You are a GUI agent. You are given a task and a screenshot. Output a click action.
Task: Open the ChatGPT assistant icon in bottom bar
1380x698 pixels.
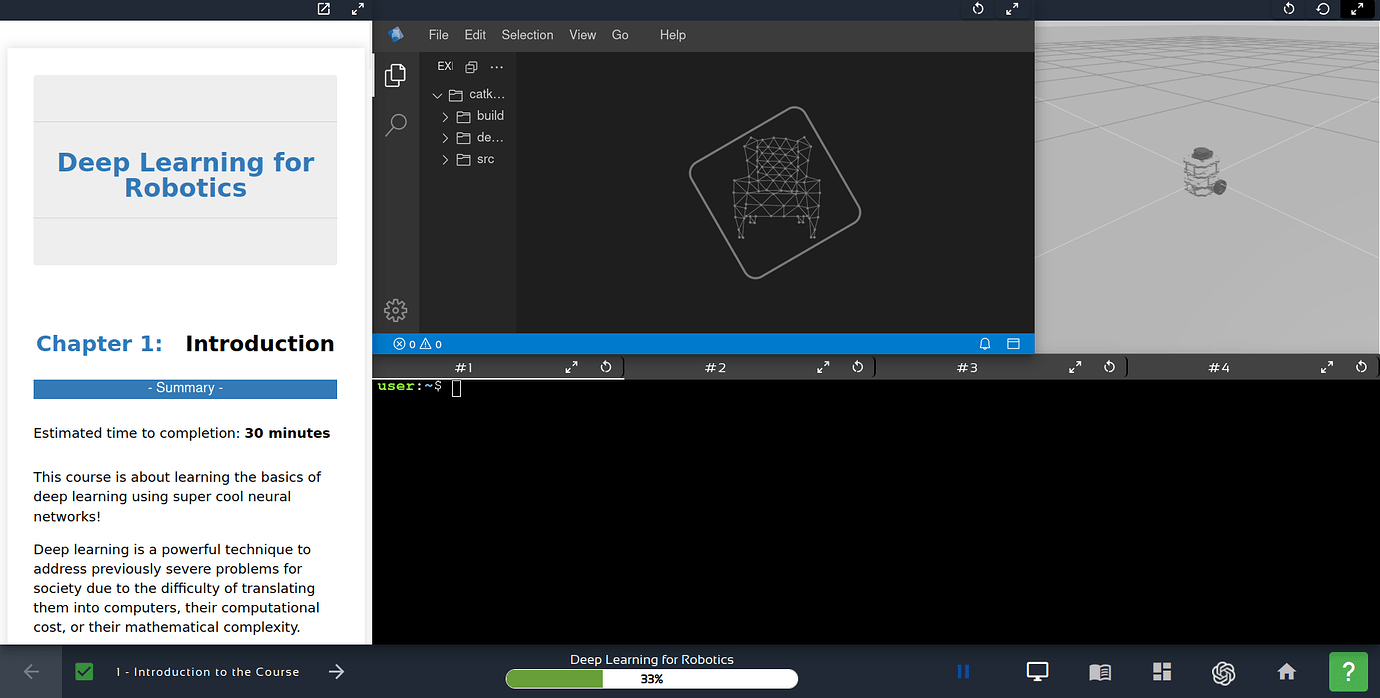tap(1223, 672)
